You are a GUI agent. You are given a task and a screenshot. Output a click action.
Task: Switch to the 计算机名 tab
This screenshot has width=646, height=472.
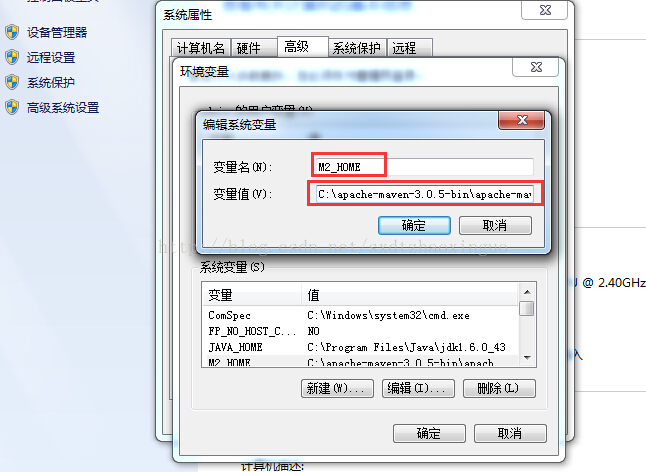tap(201, 48)
